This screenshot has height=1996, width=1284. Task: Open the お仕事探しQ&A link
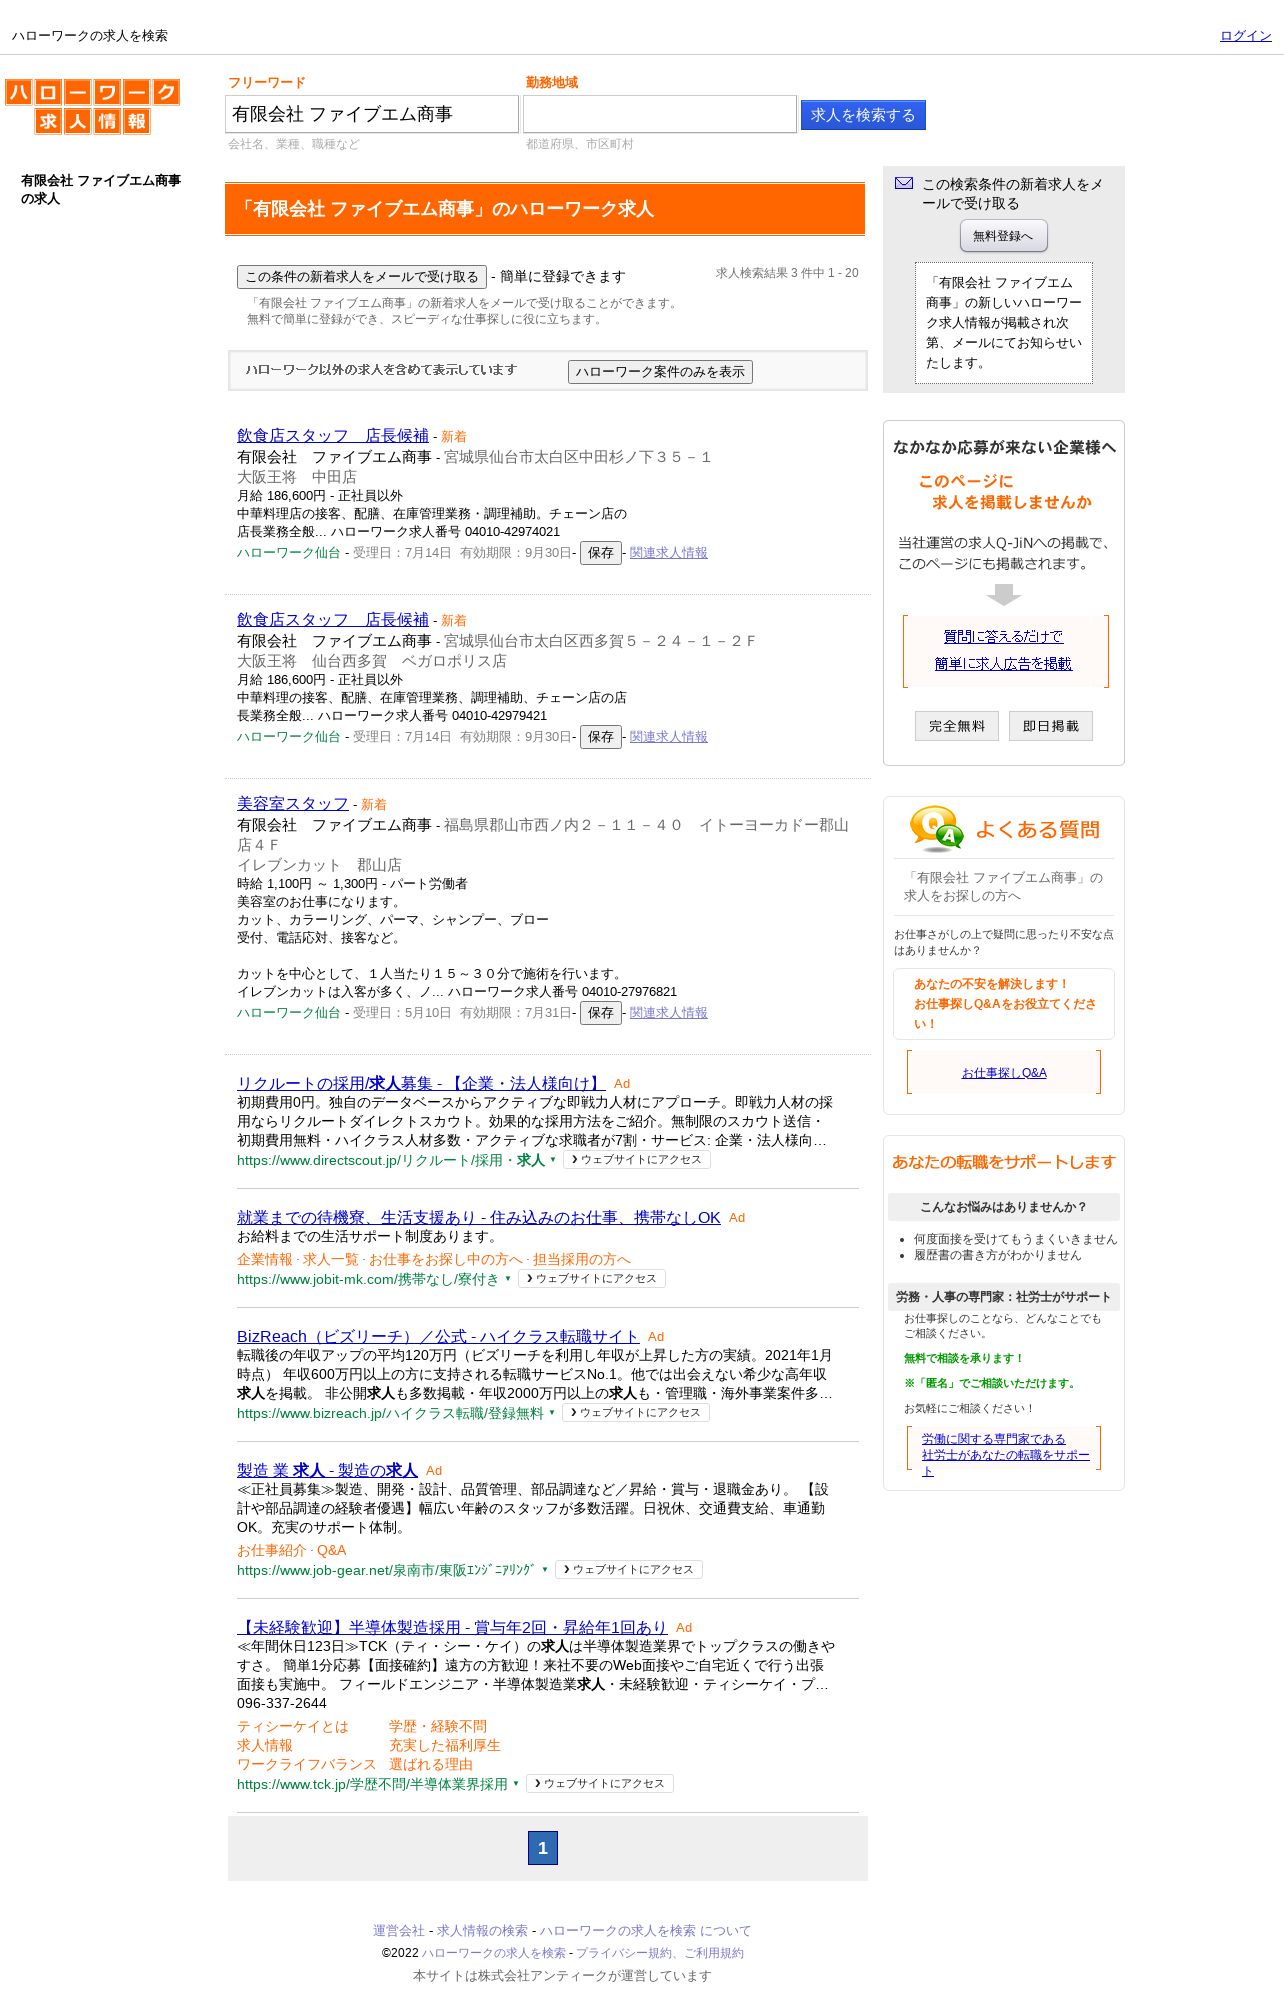click(1004, 1073)
